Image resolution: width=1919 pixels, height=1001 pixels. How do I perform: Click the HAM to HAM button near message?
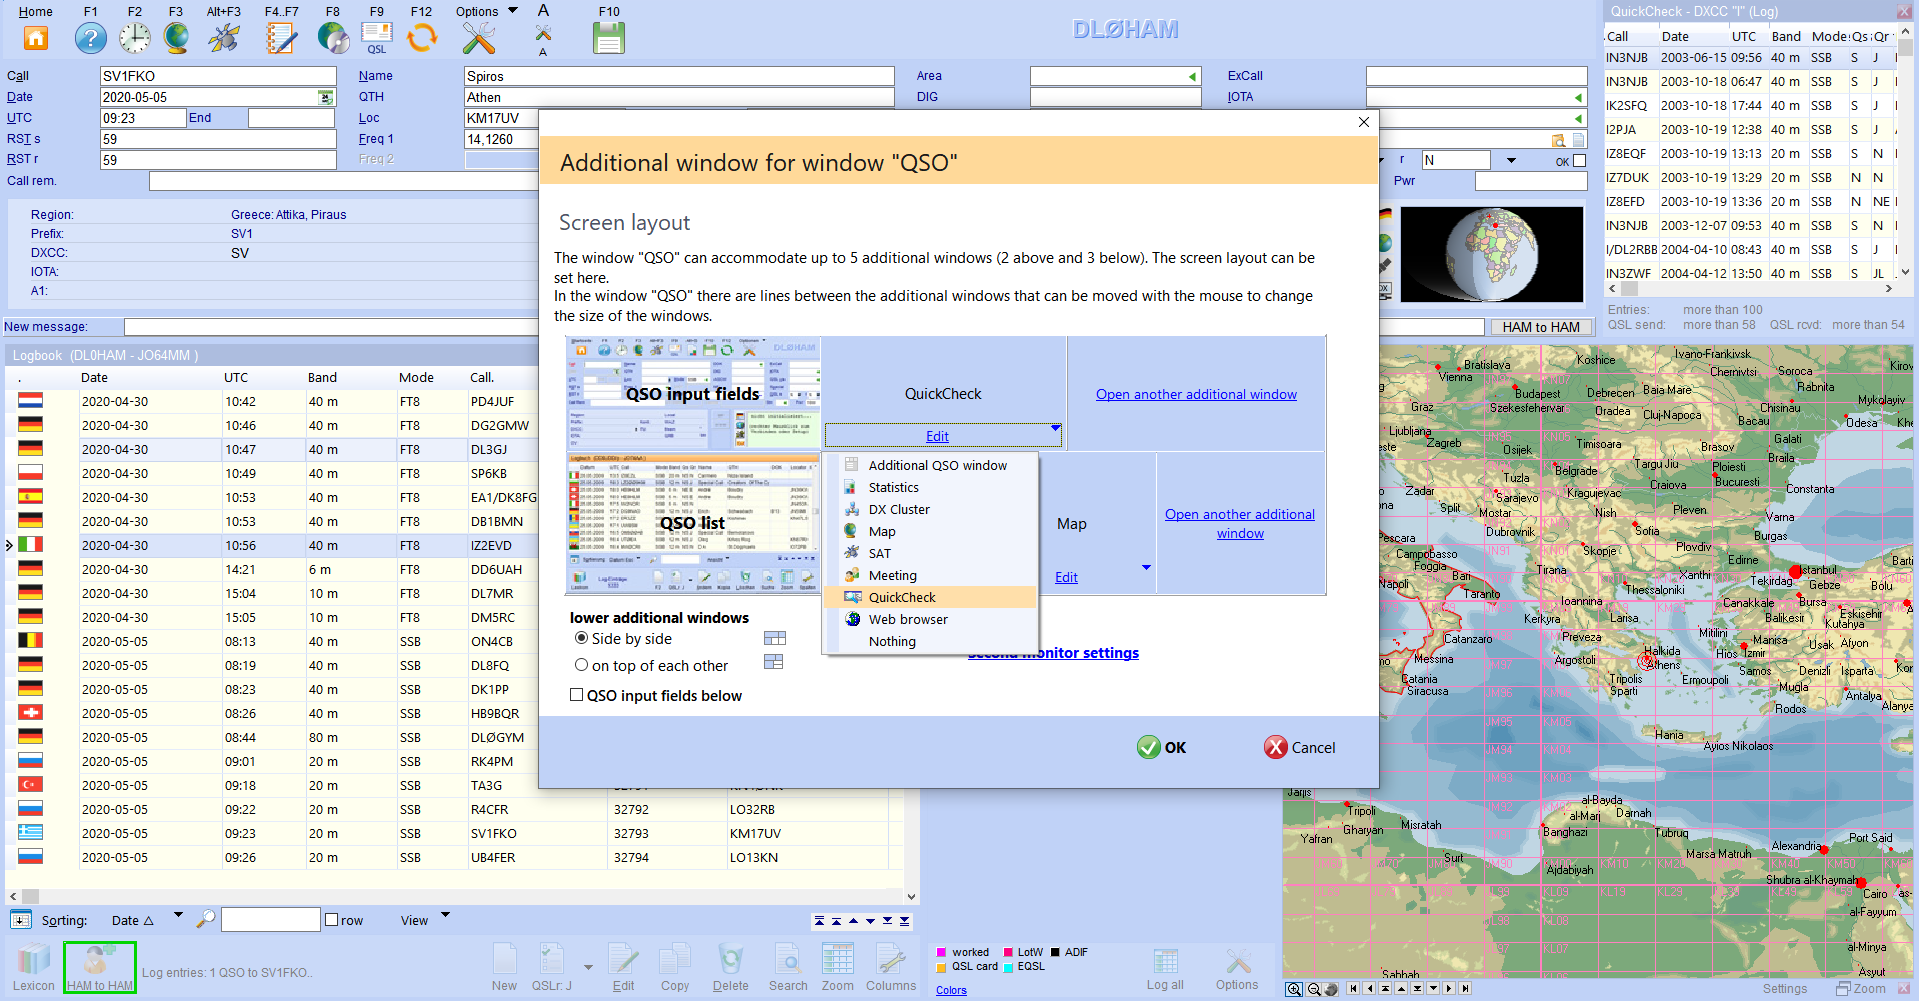[1541, 327]
